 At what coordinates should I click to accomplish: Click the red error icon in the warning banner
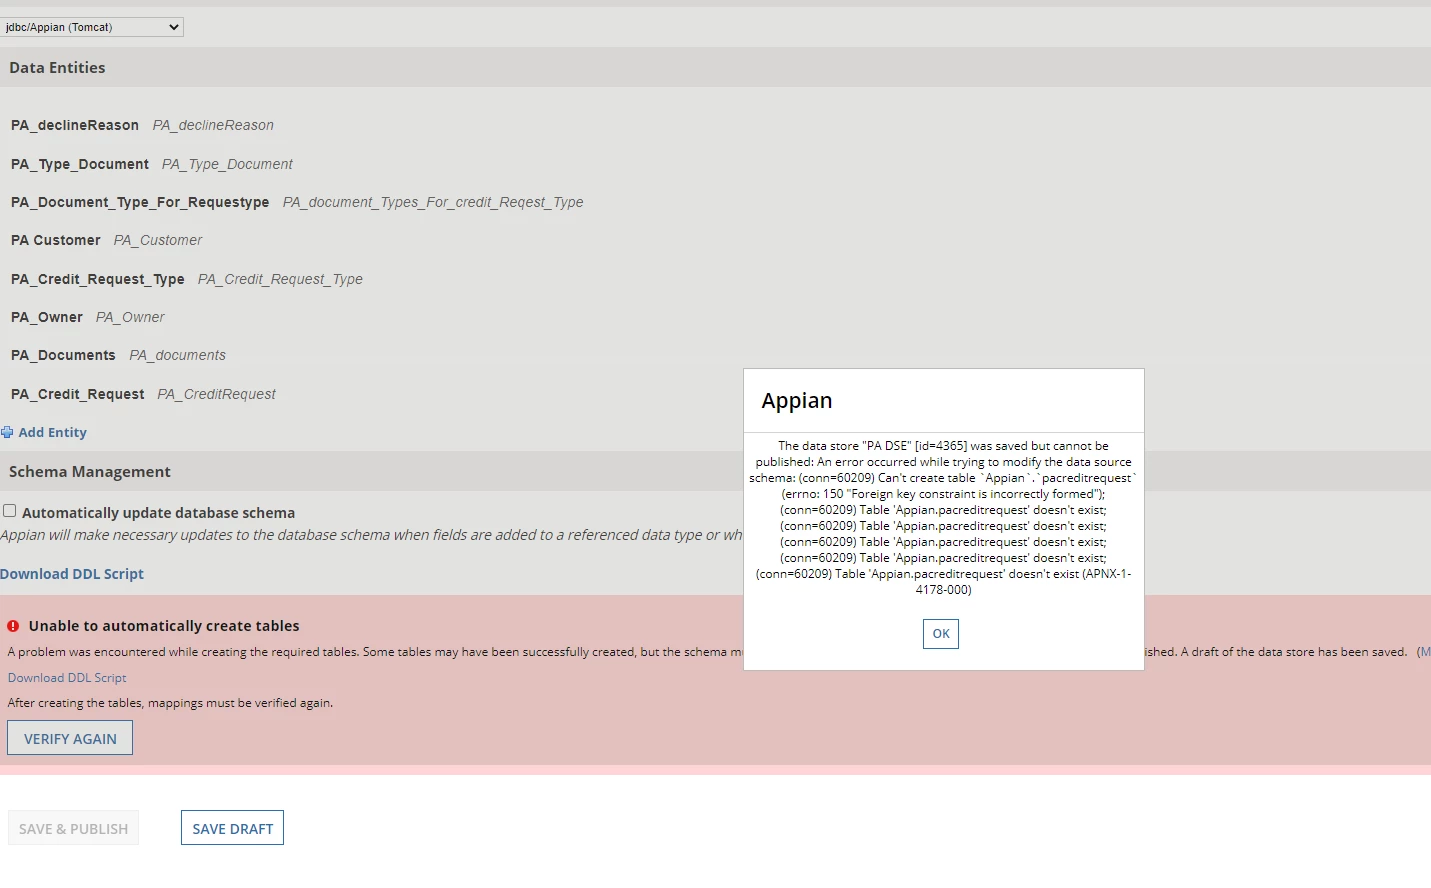[13, 626]
